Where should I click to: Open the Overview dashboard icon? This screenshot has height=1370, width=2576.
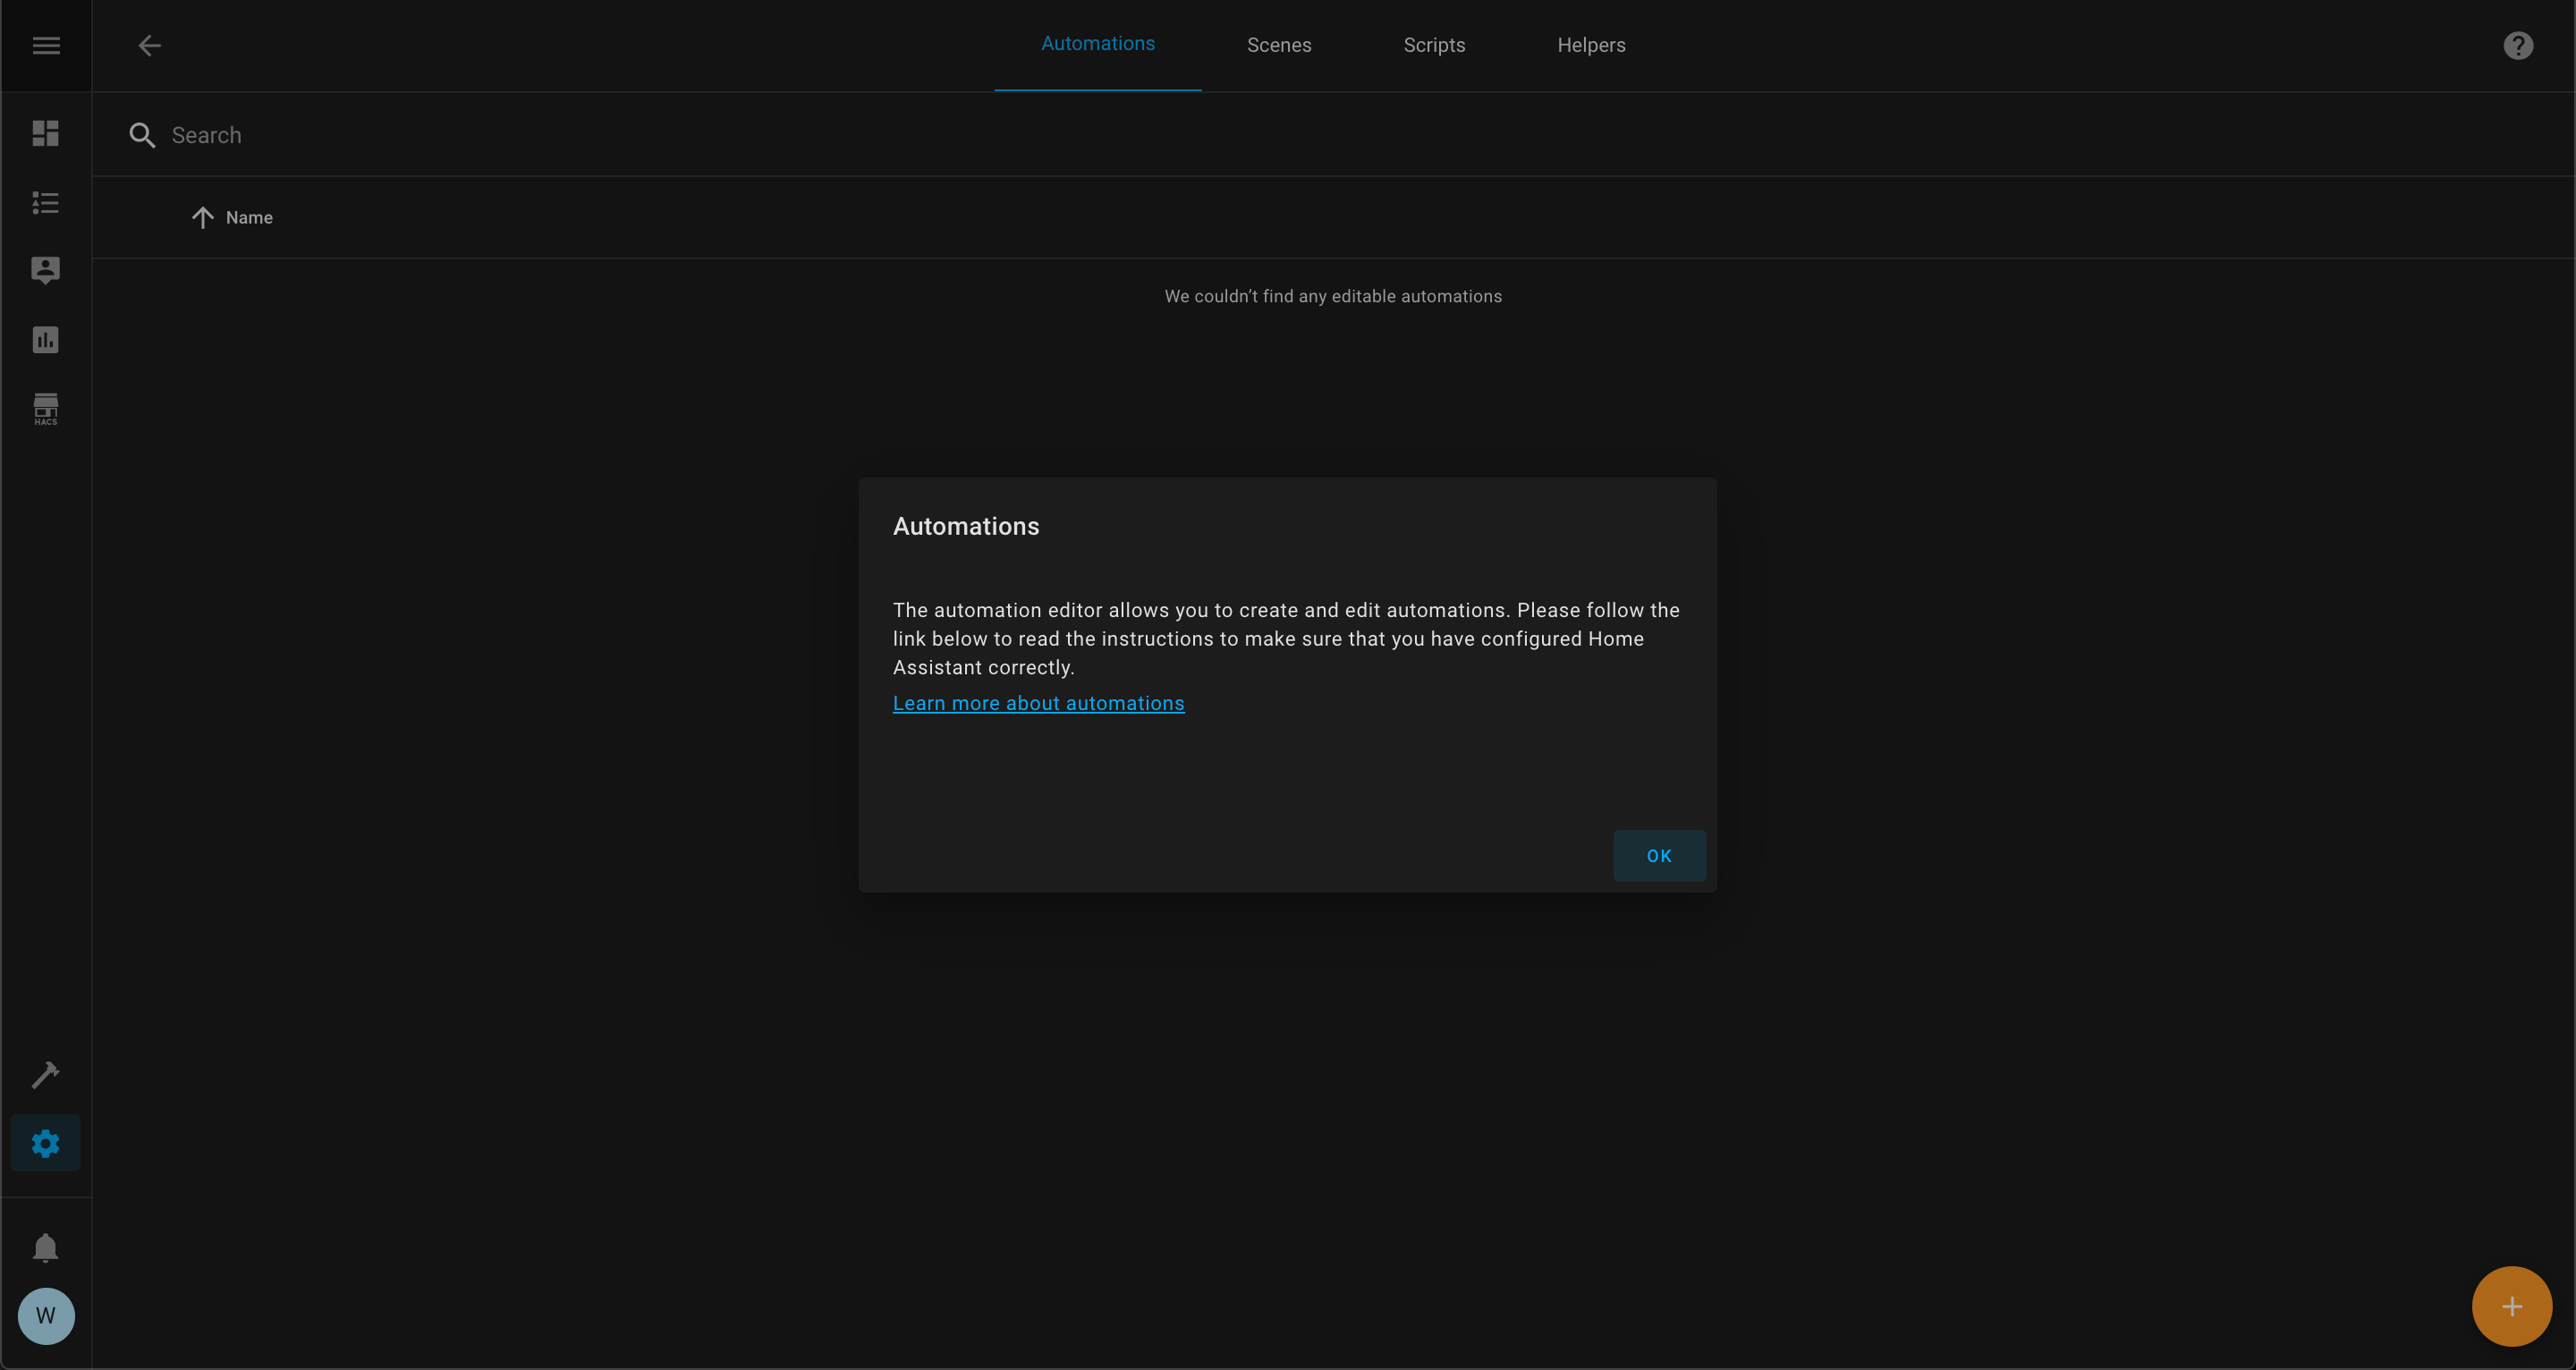46,133
